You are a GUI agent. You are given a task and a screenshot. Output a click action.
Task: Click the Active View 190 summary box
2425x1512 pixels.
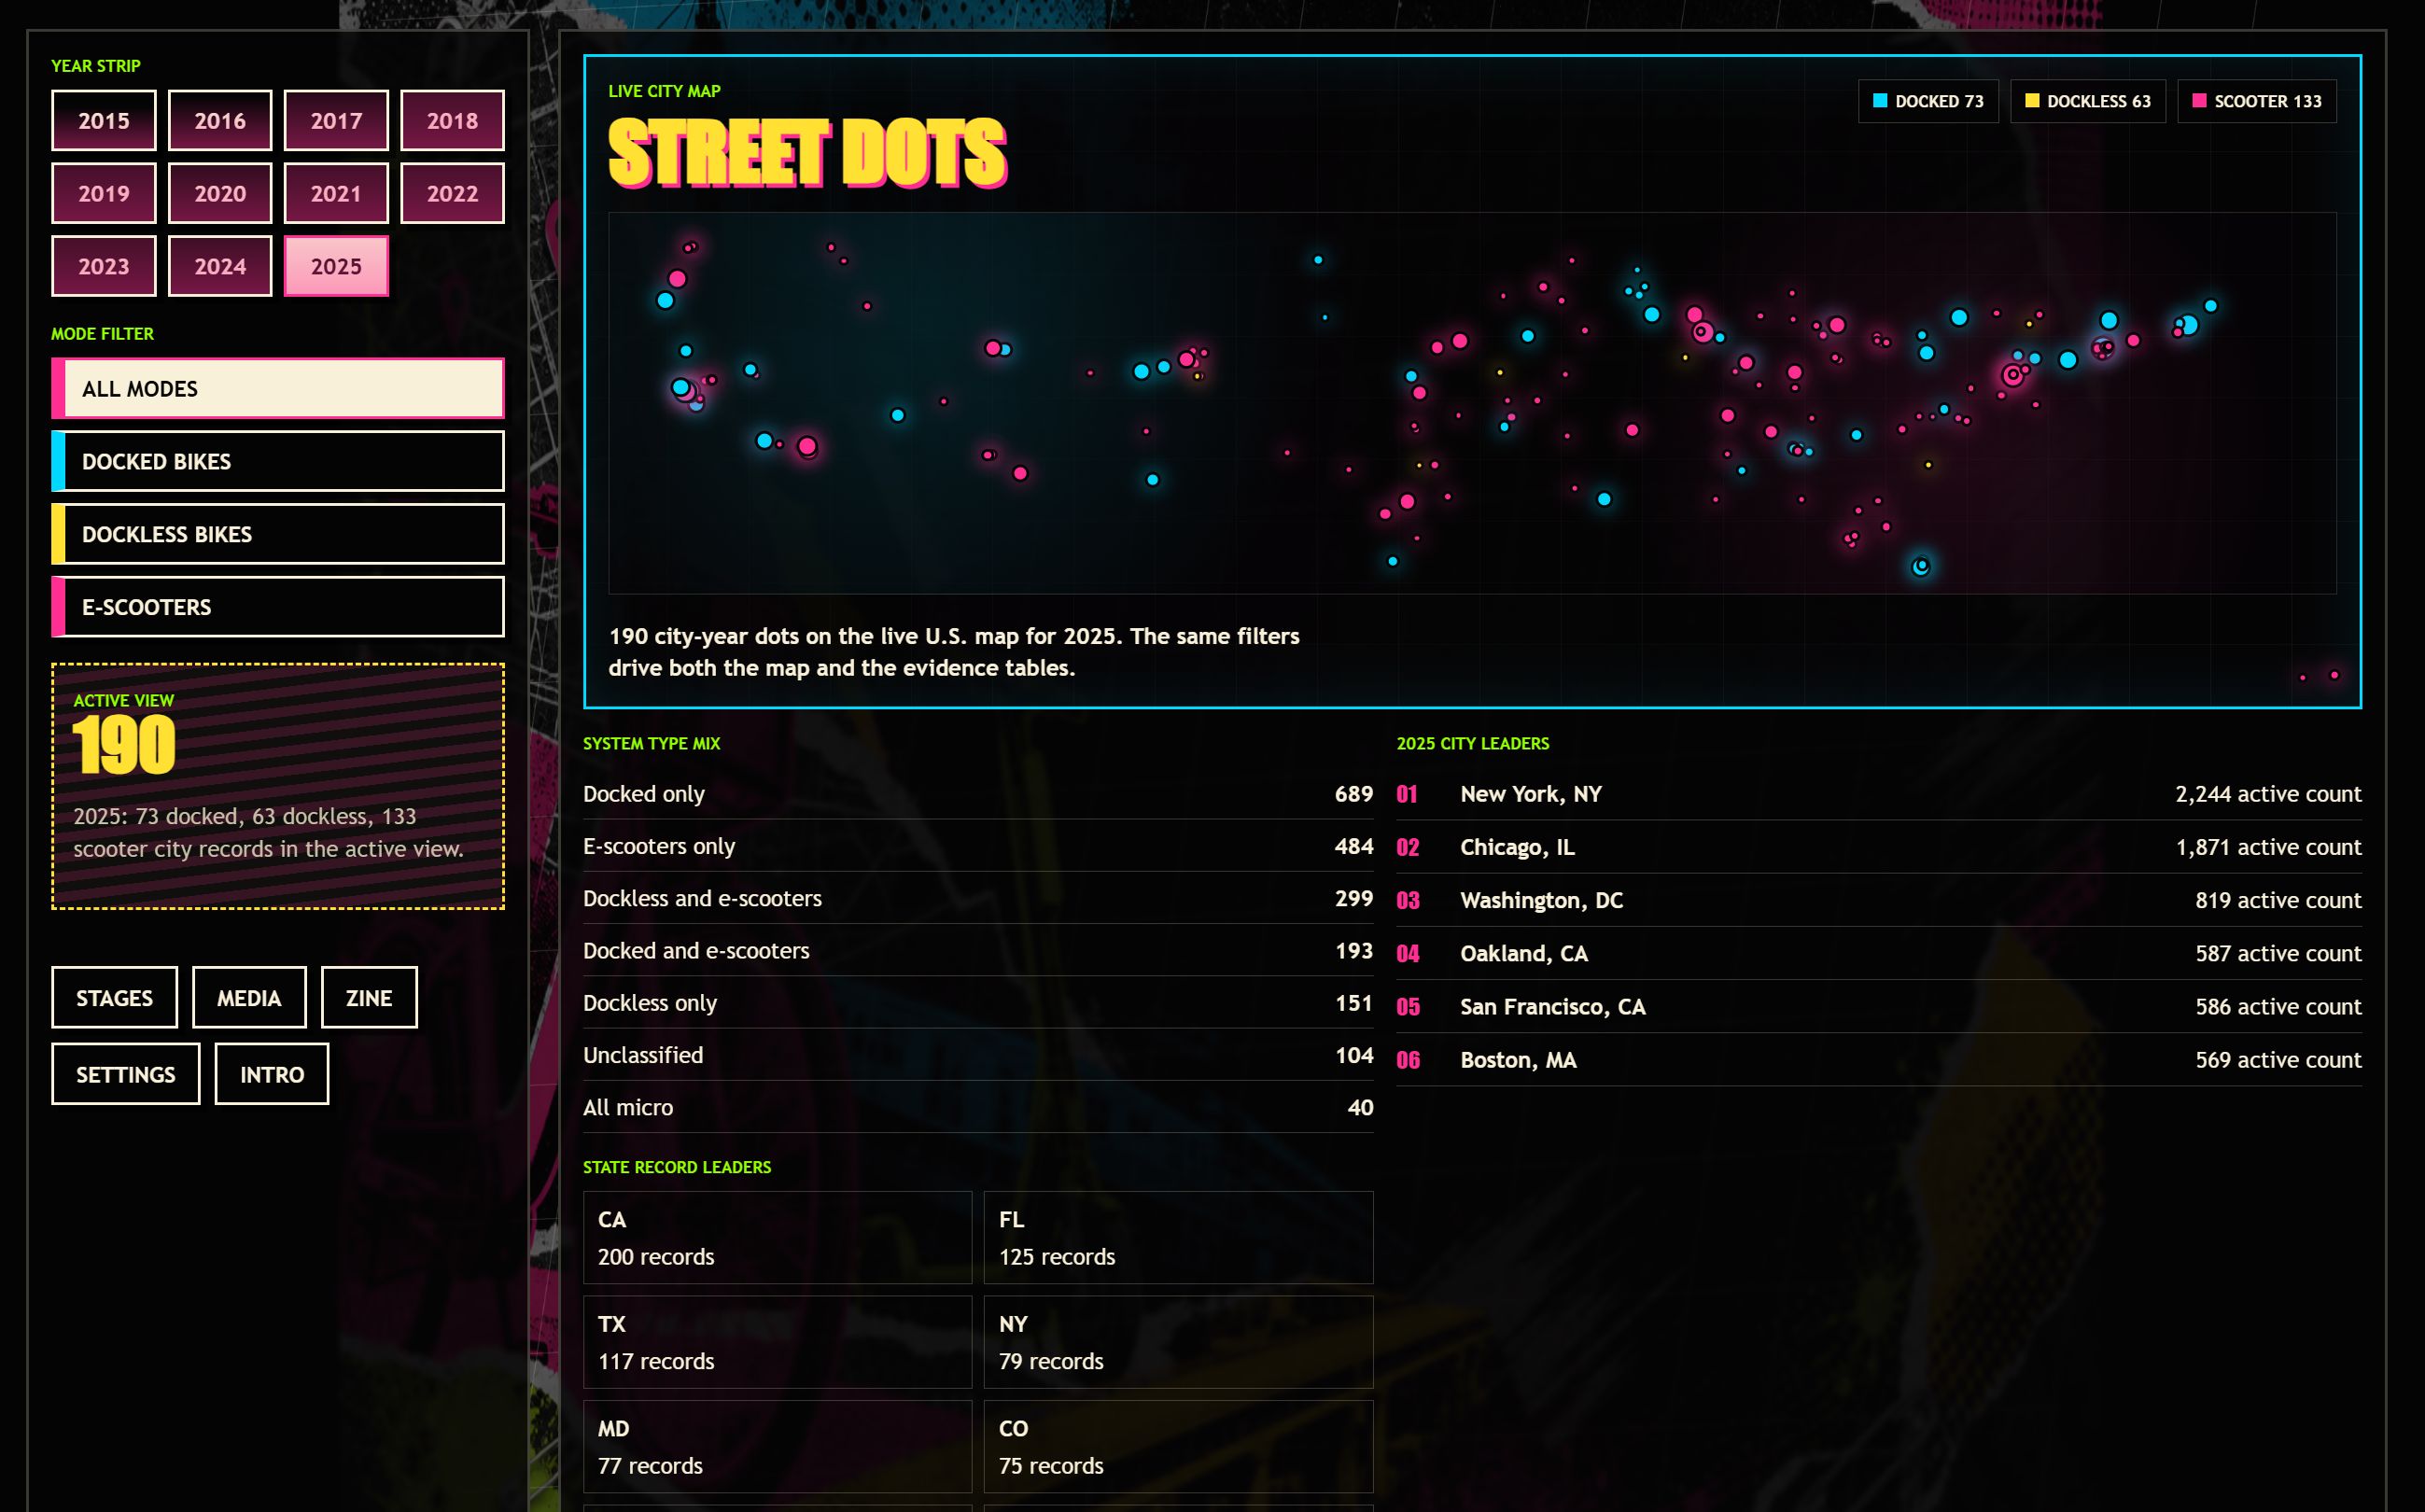[x=278, y=787]
